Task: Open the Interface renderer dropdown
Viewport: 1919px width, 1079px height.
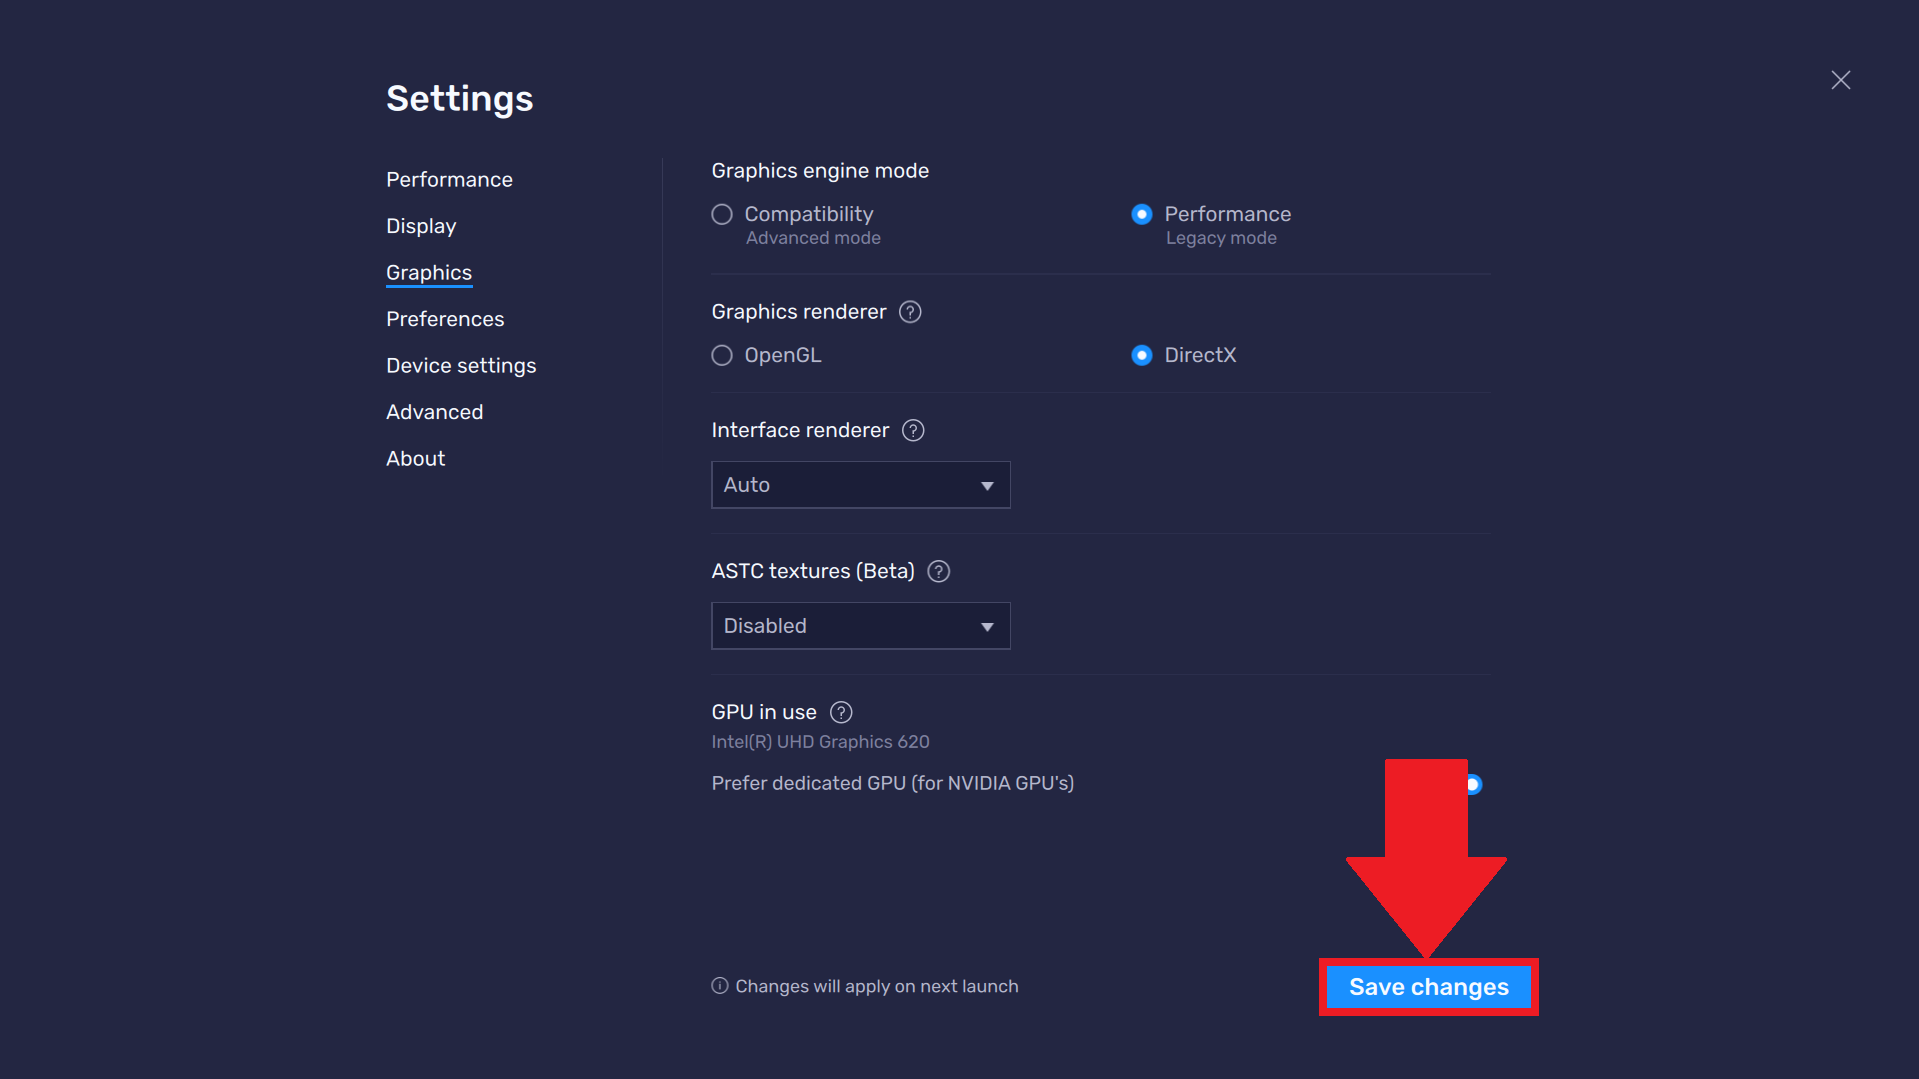Action: point(860,484)
